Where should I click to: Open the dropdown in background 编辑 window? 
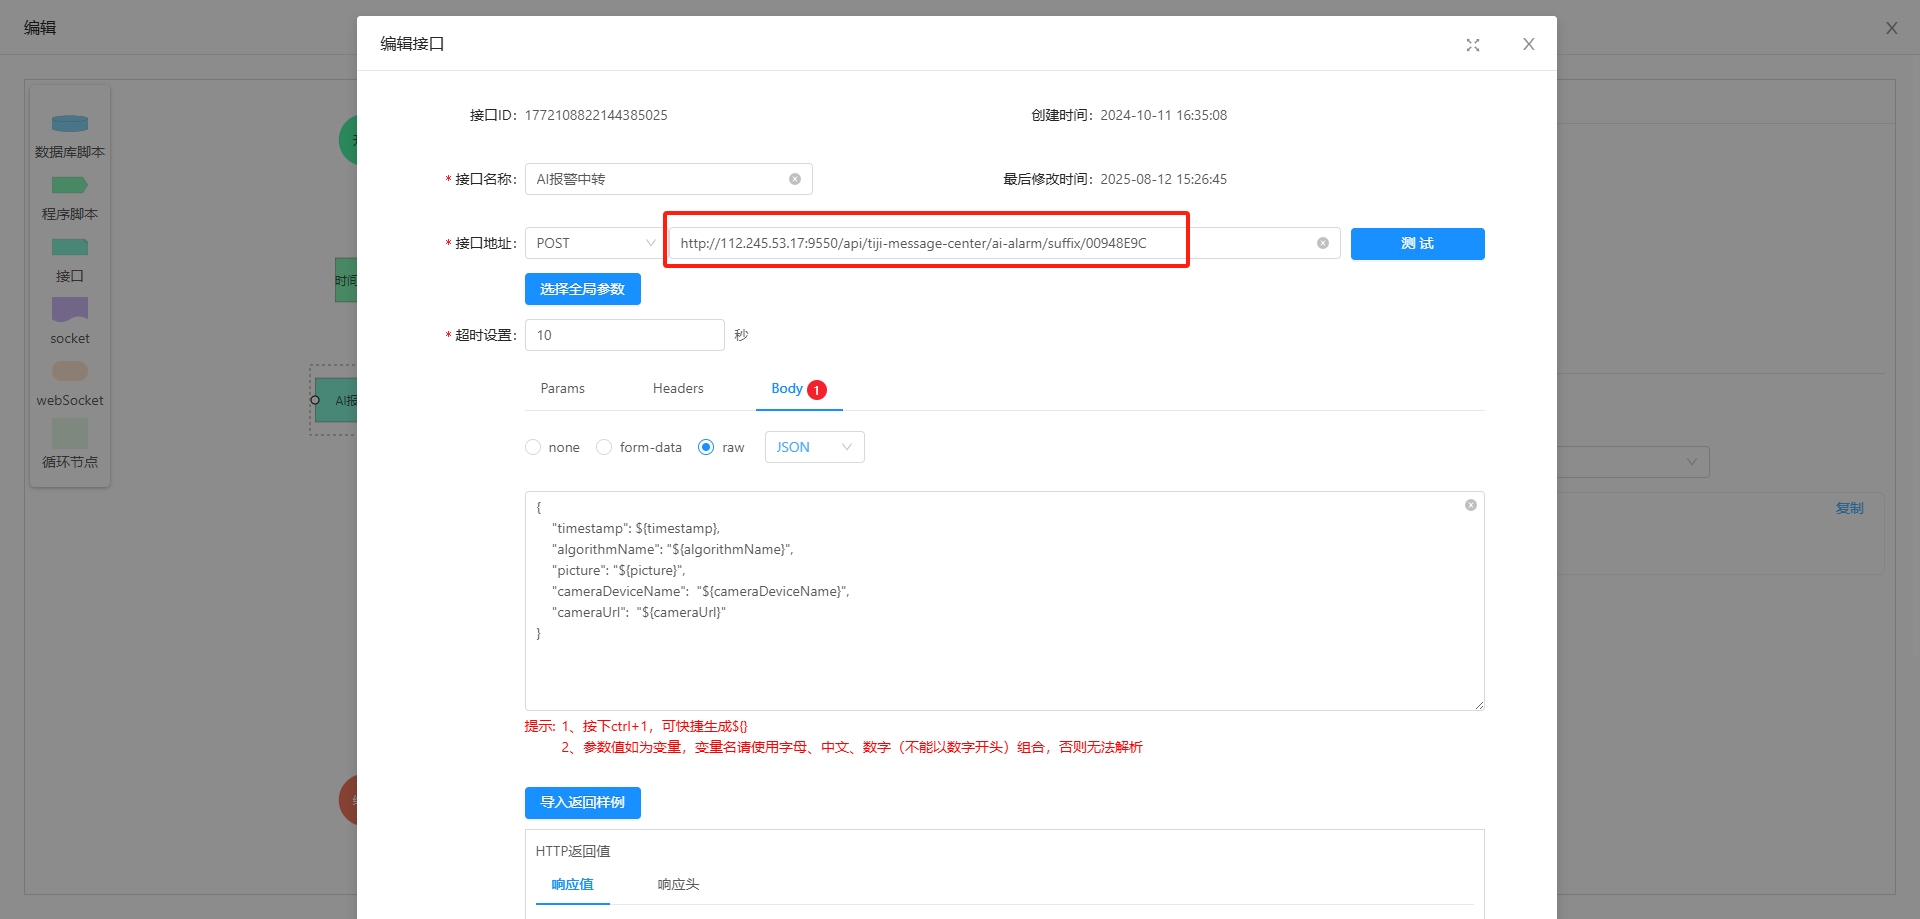click(1633, 462)
